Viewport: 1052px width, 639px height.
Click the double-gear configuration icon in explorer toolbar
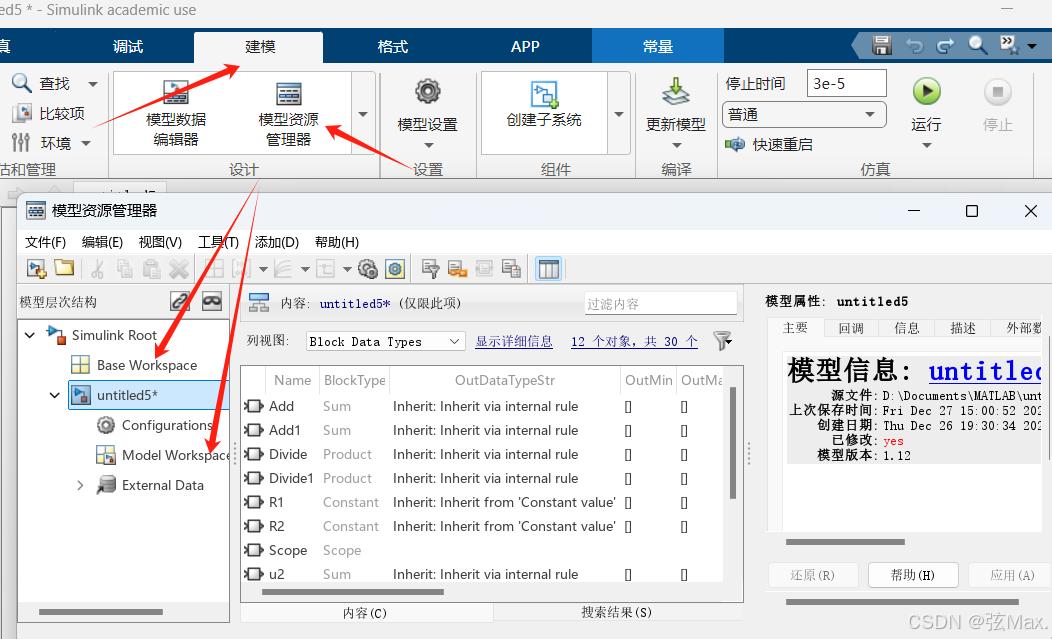[368, 269]
